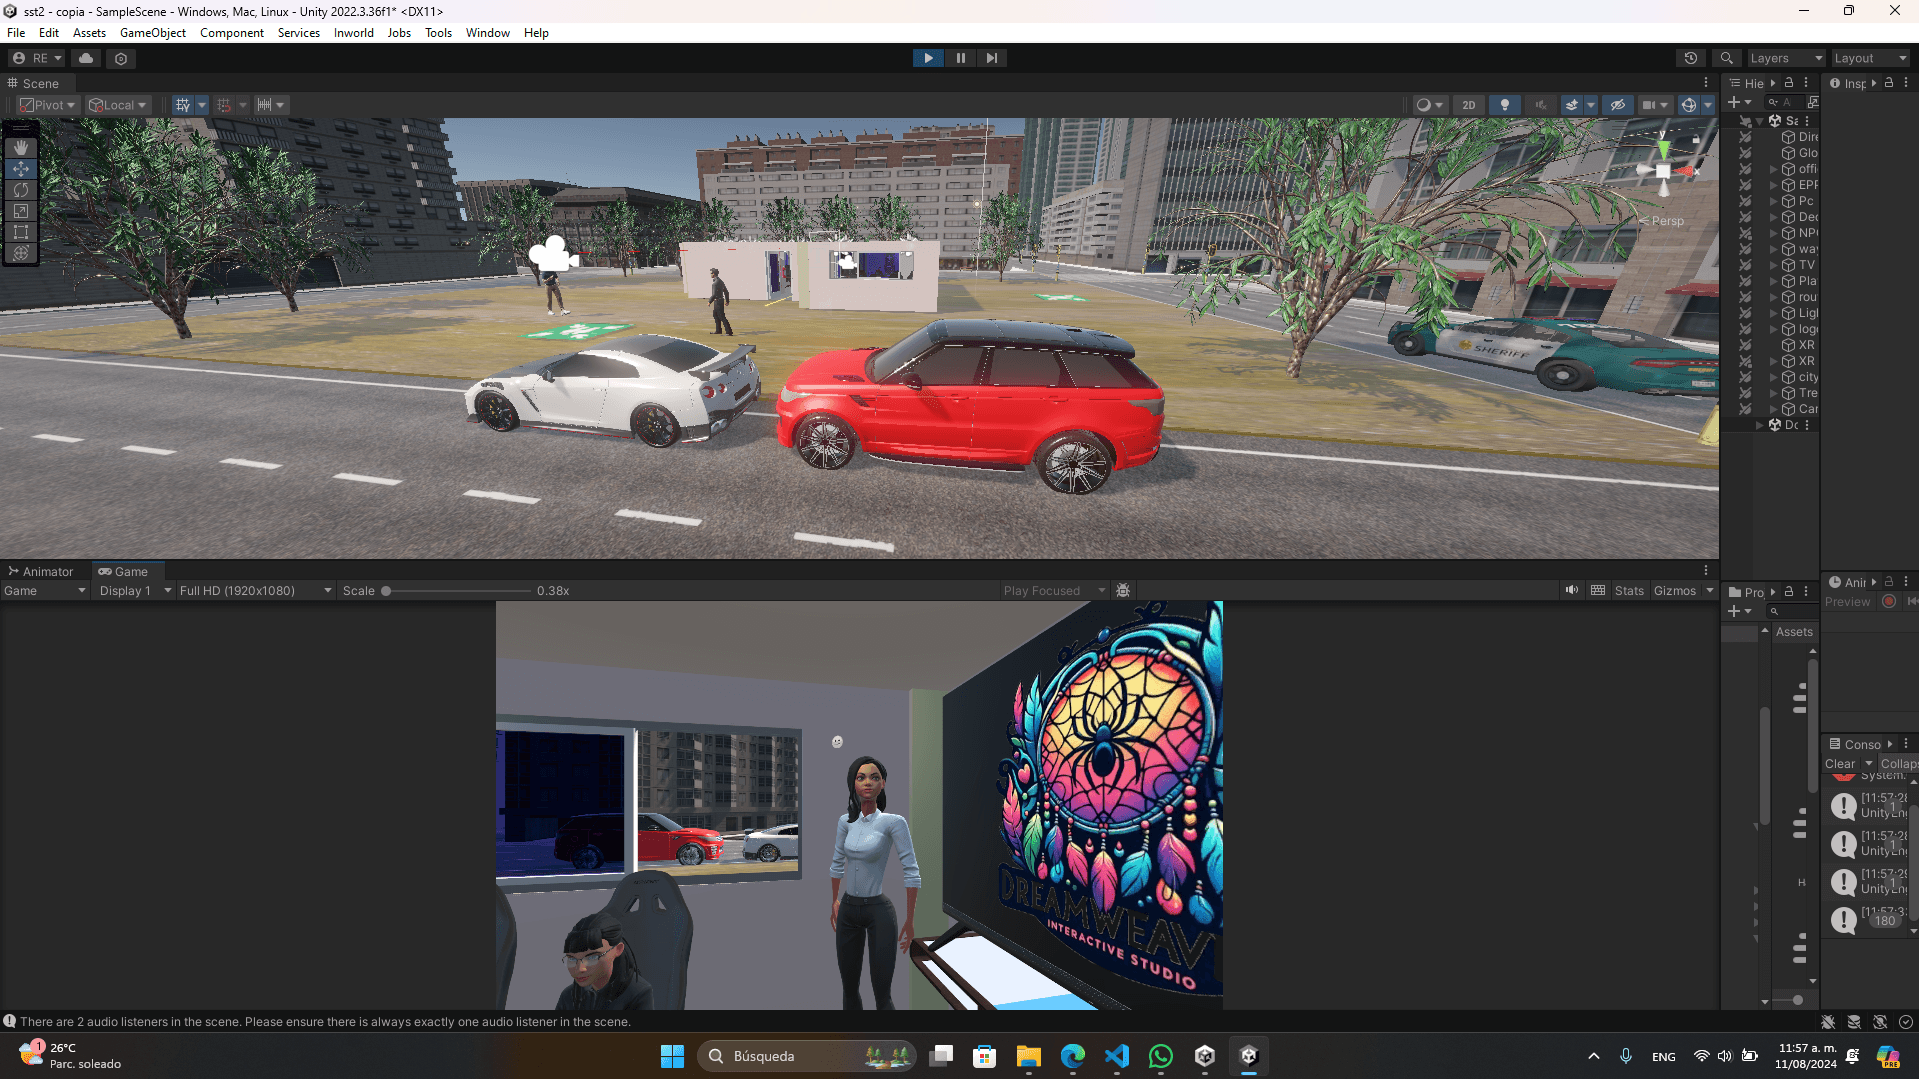Toggle console Collapse button
This screenshot has height=1079, width=1919.
(1899, 764)
